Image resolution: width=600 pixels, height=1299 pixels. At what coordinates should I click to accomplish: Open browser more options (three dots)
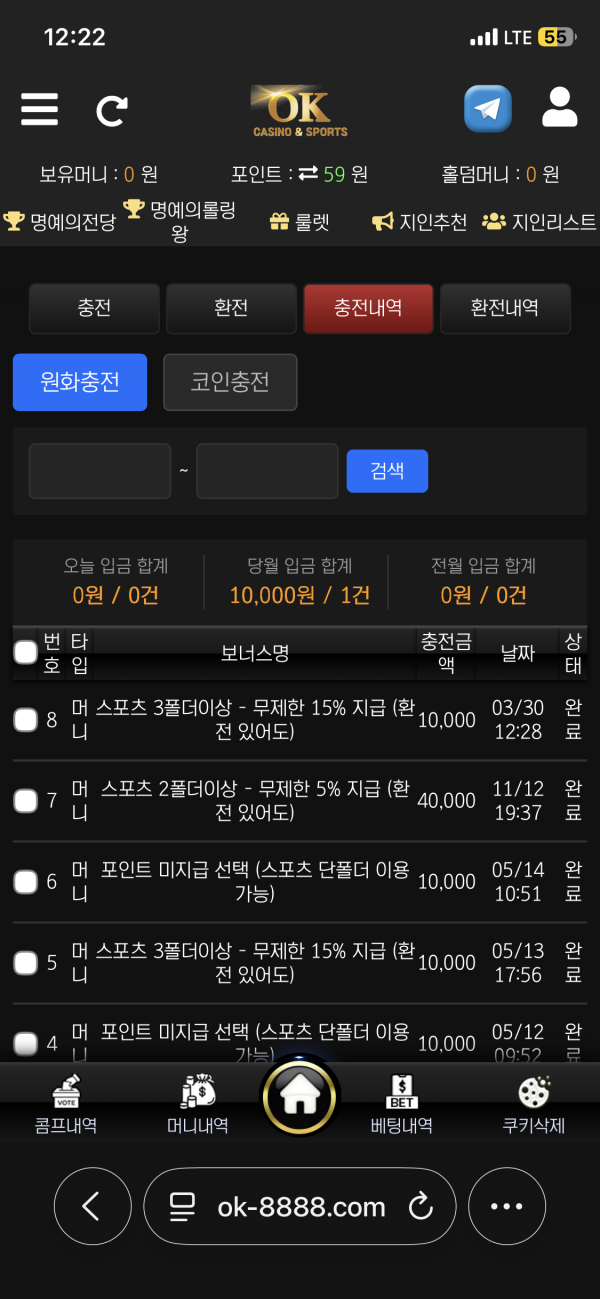tap(507, 1207)
